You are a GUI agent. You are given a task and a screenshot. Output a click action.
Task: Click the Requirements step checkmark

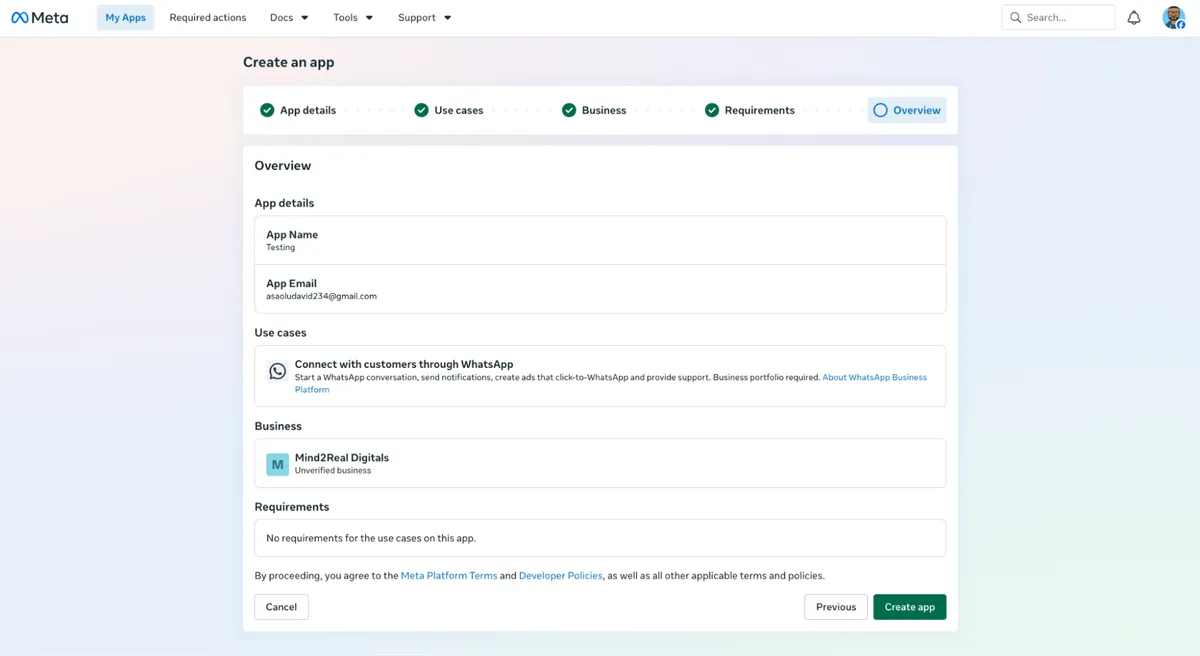click(712, 110)
